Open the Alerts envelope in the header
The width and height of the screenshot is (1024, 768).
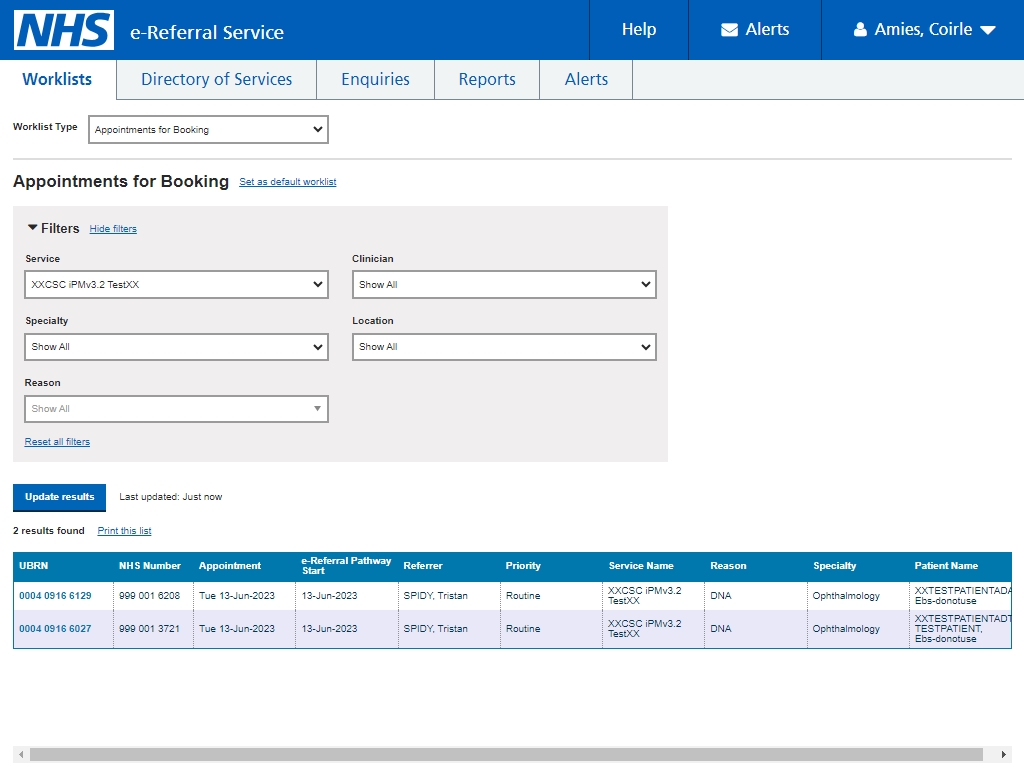(x=754, y=30)
